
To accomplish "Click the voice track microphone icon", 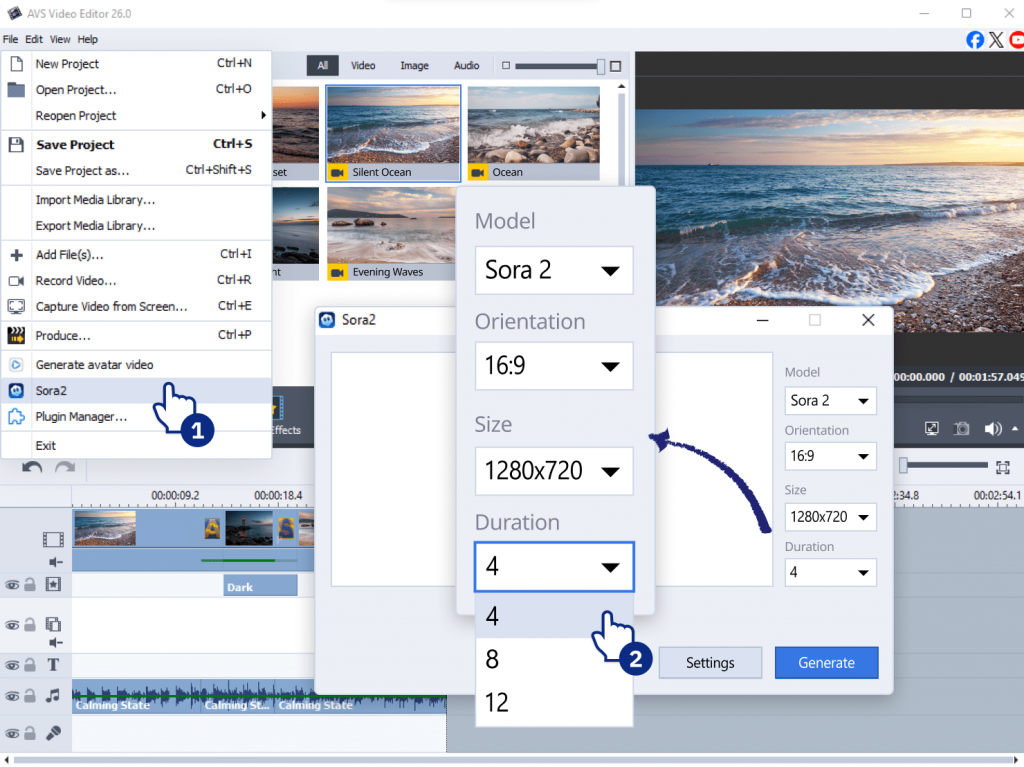I will (53, 733).
